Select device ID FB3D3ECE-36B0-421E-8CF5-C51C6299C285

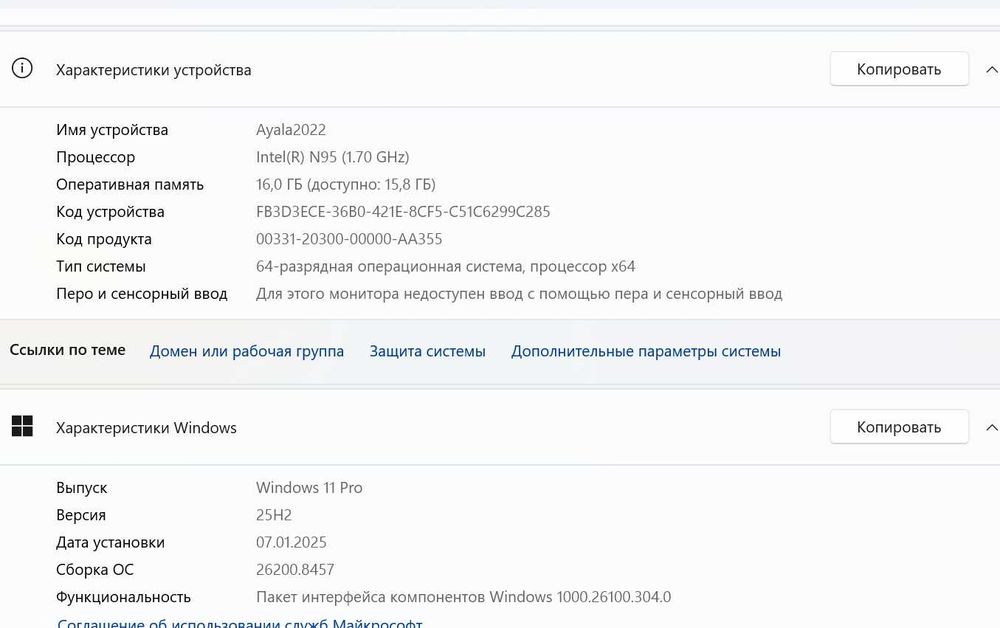click(403, 212)
